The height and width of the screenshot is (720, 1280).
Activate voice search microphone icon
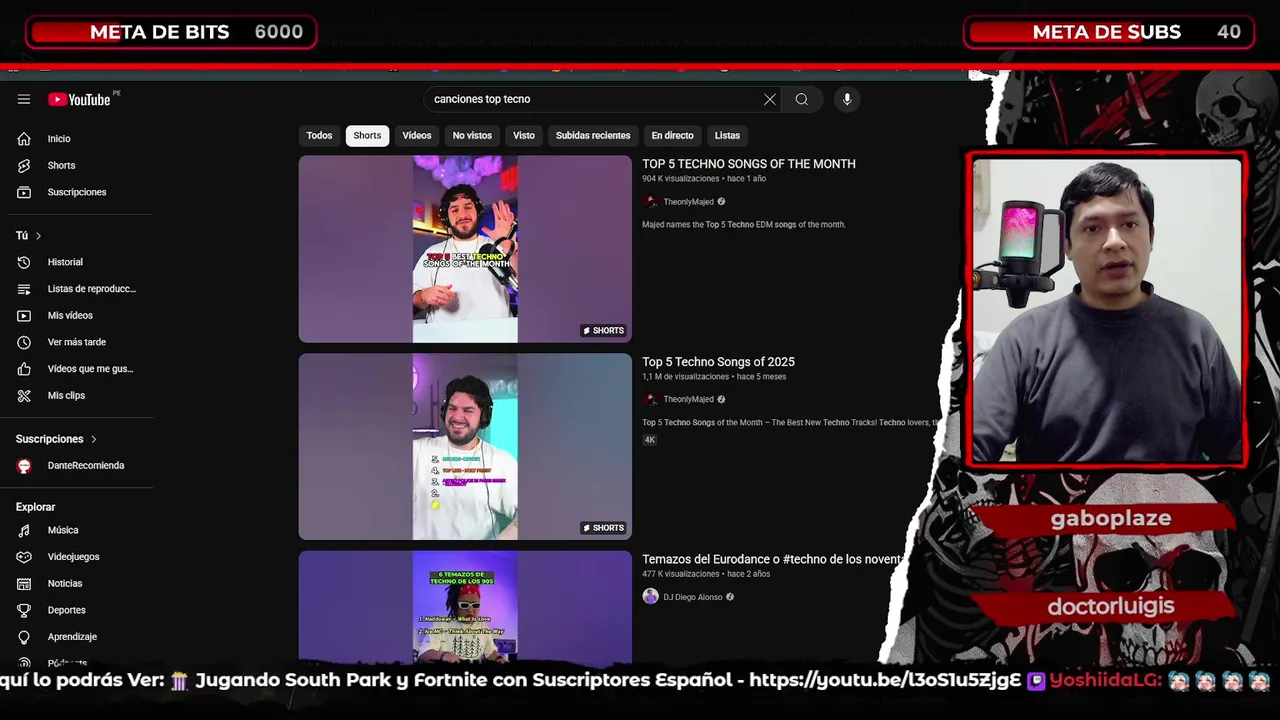(x=847, y=99)
